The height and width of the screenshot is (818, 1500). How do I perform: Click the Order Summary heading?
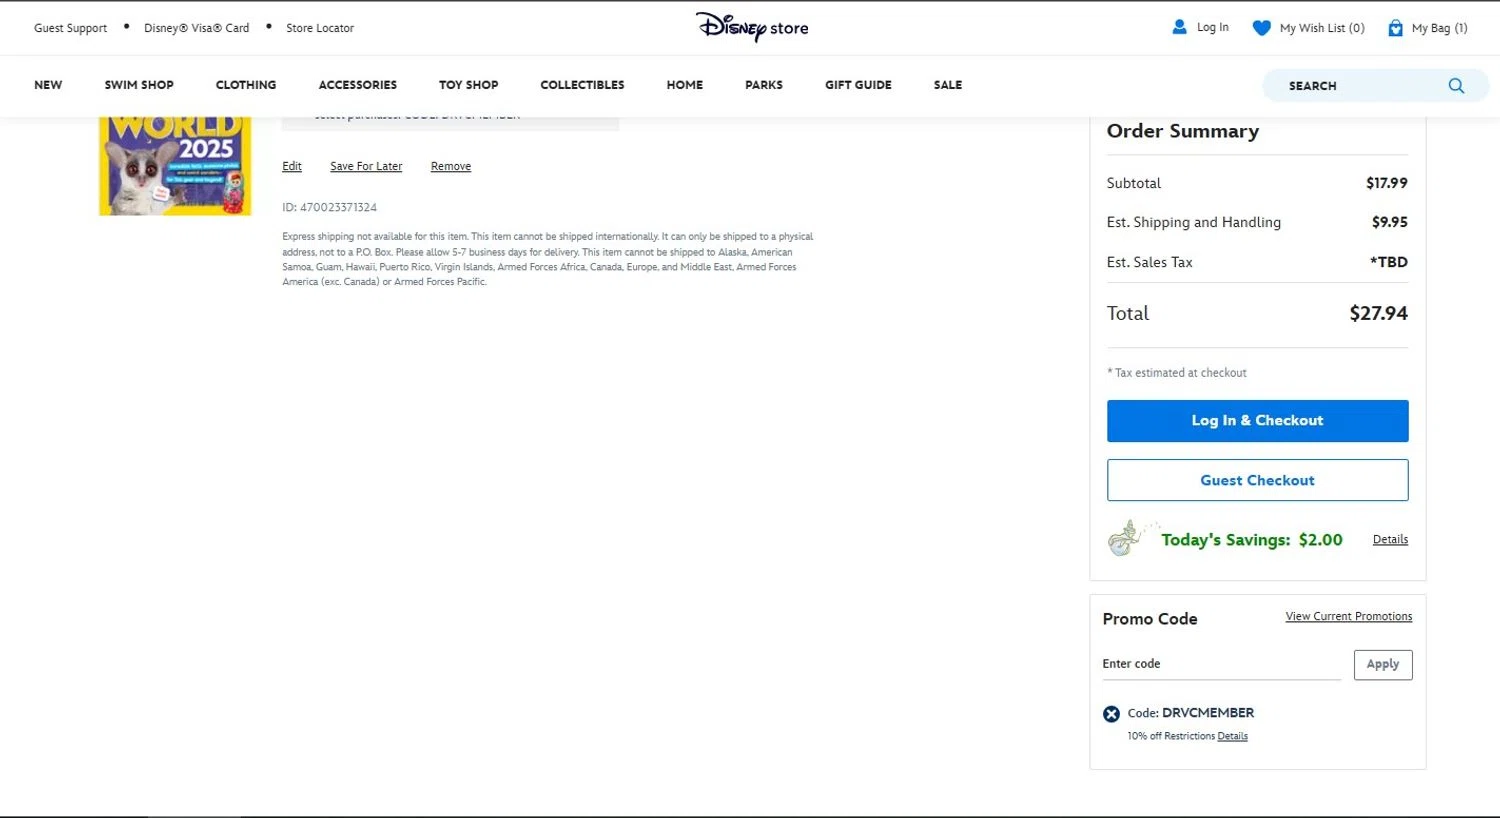pos(1183,131)
